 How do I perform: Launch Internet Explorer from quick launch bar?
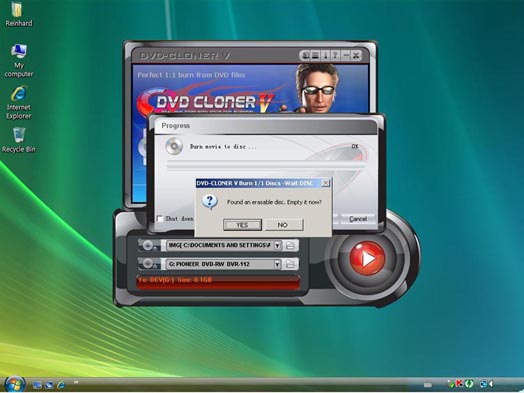61,385
